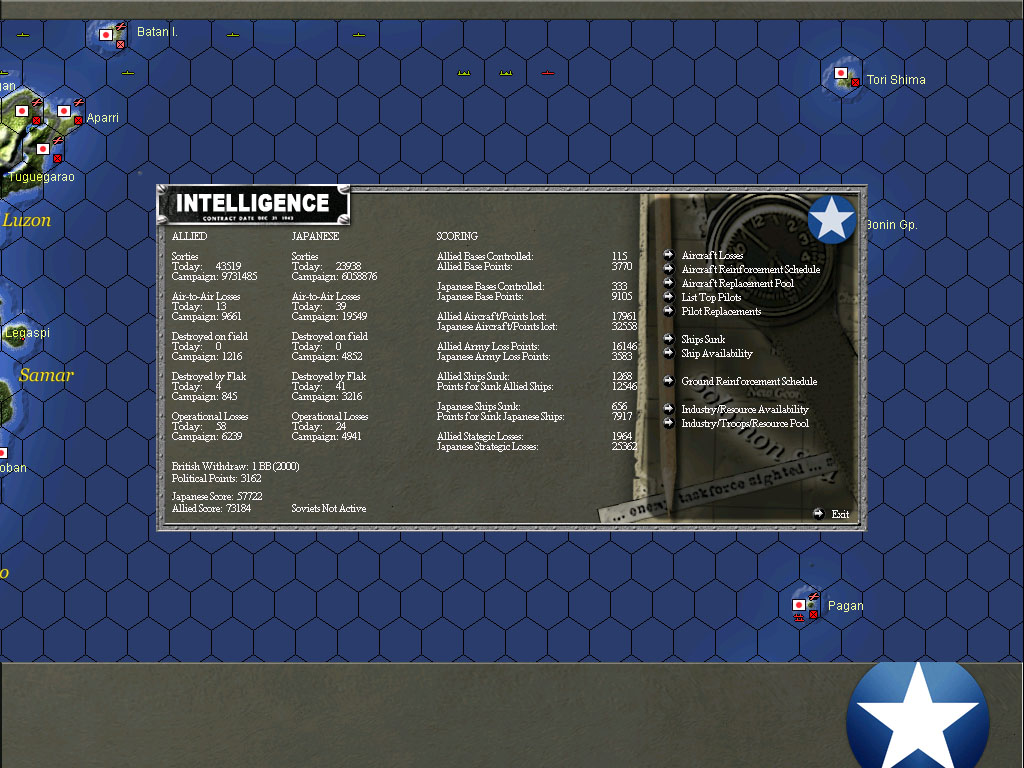Click British Withdraw: 1 BB (2000) text

pyautogui.click(x=235, y=466)
